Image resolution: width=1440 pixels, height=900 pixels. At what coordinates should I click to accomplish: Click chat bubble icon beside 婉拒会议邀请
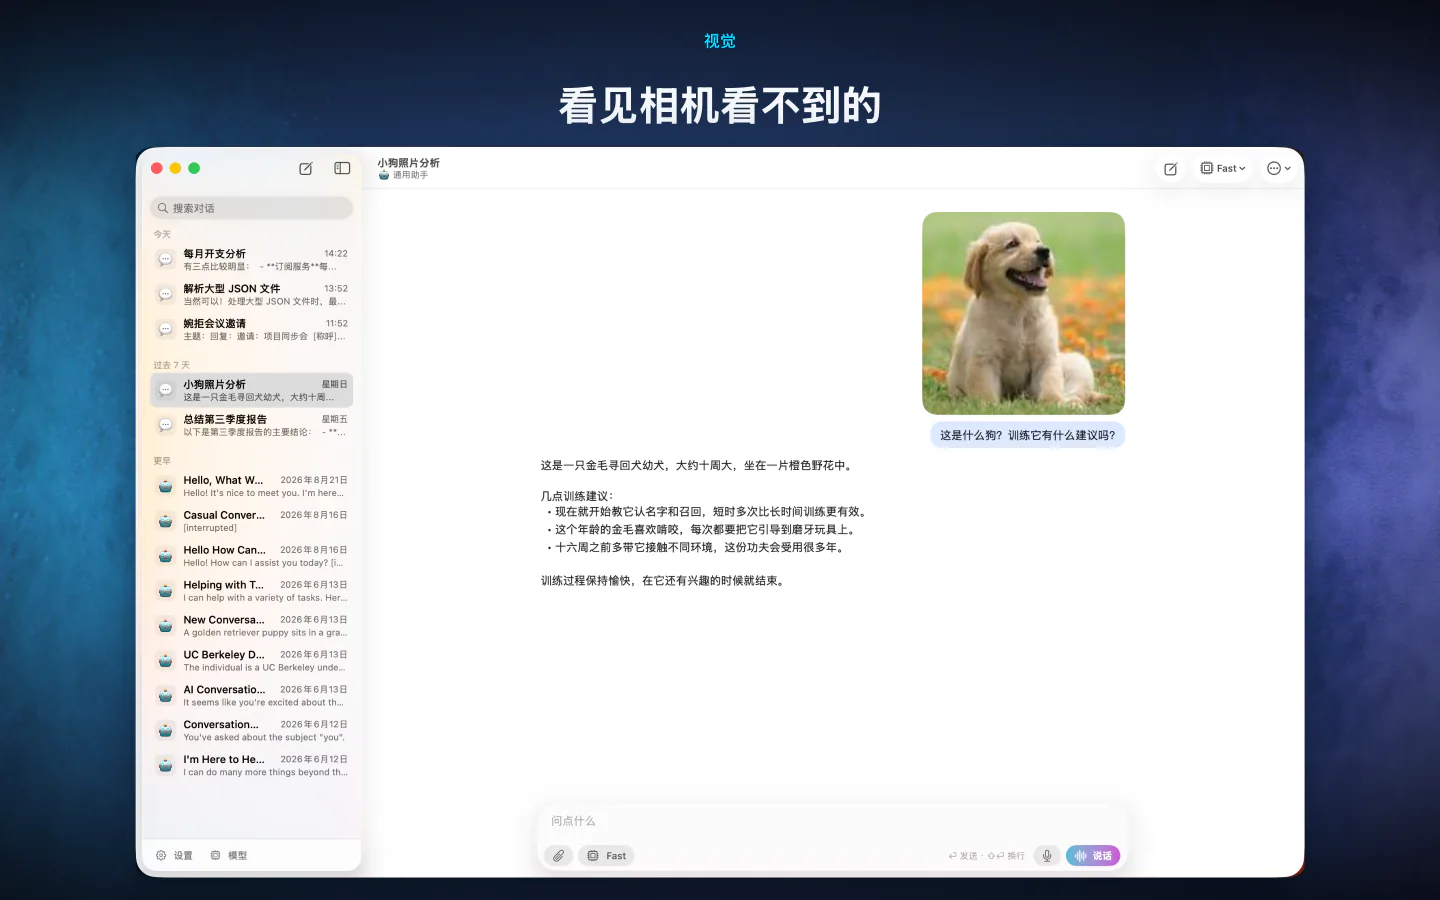(166, 330)
